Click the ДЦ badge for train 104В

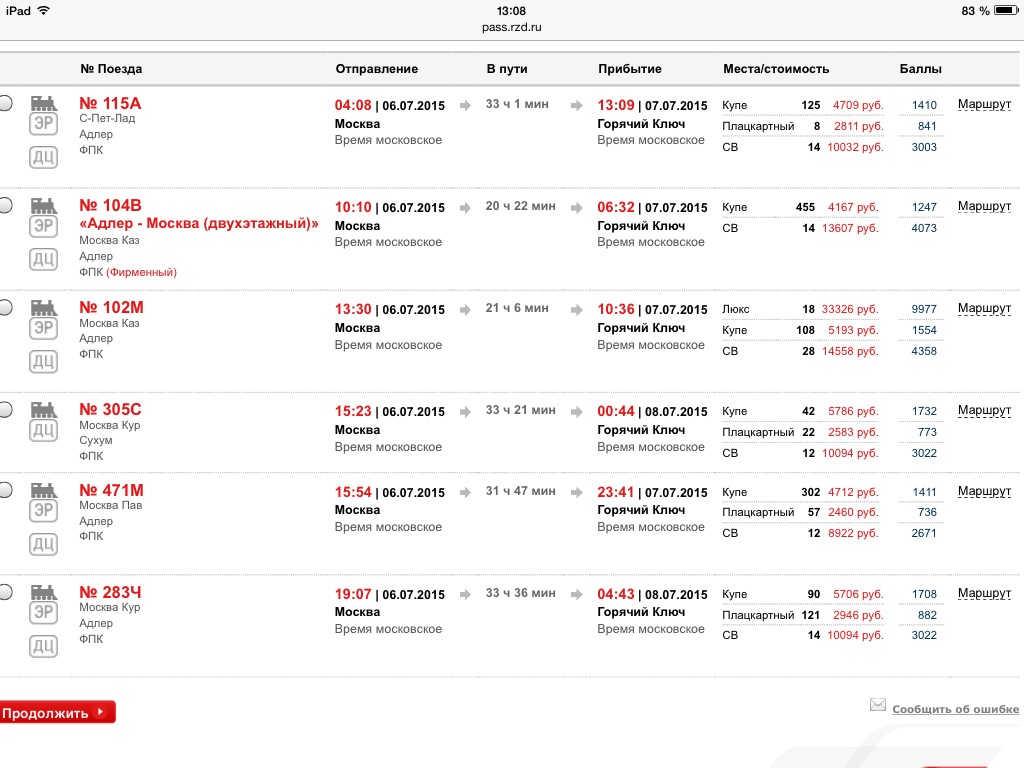pyautogui.click(x=43, y=260)
